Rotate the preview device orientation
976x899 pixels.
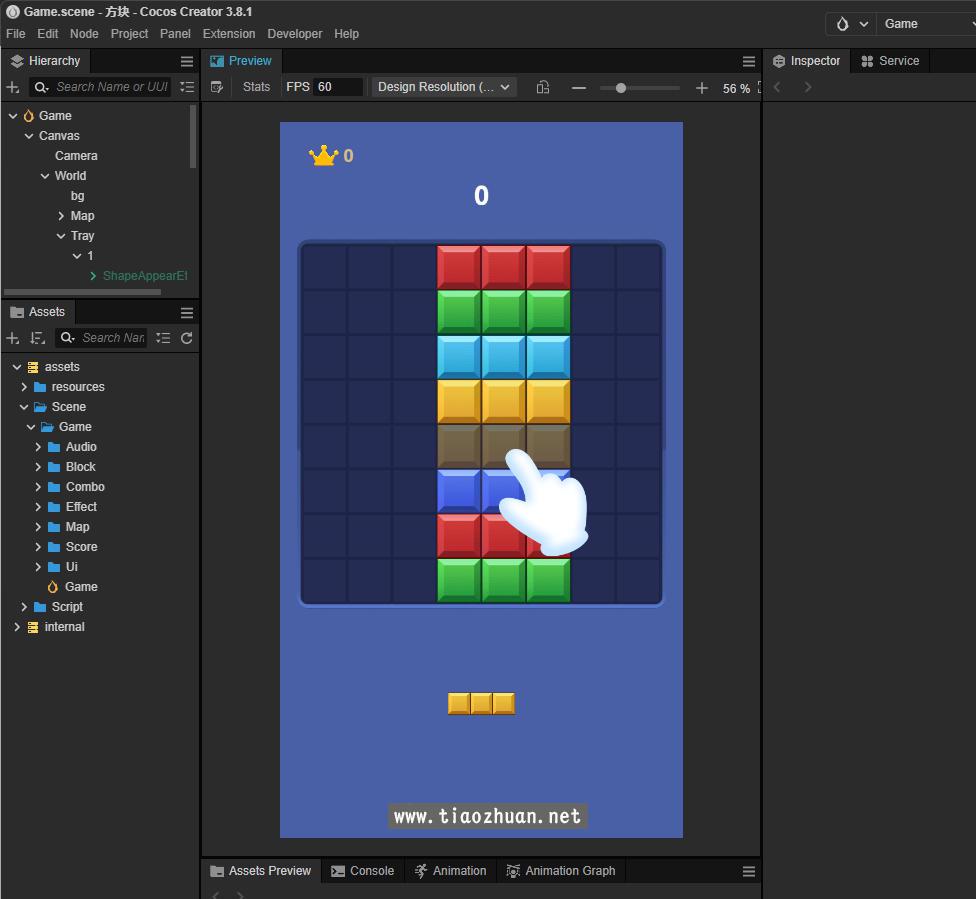coord(543,87)
